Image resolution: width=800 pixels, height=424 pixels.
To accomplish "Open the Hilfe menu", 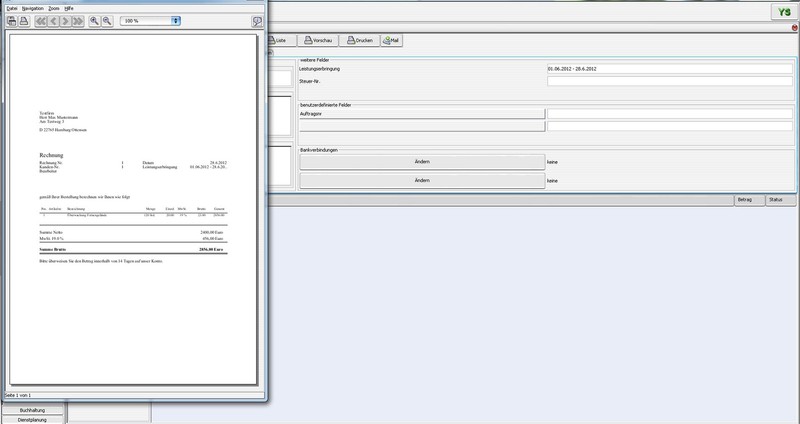I will (x=69, y=9).
